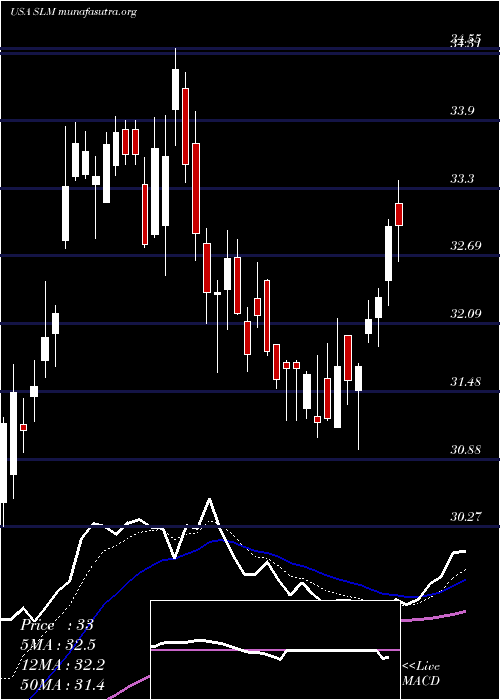Click the 'Price : 33' readout
Viewport: 500px width, 700px height.
pos(57,625)
